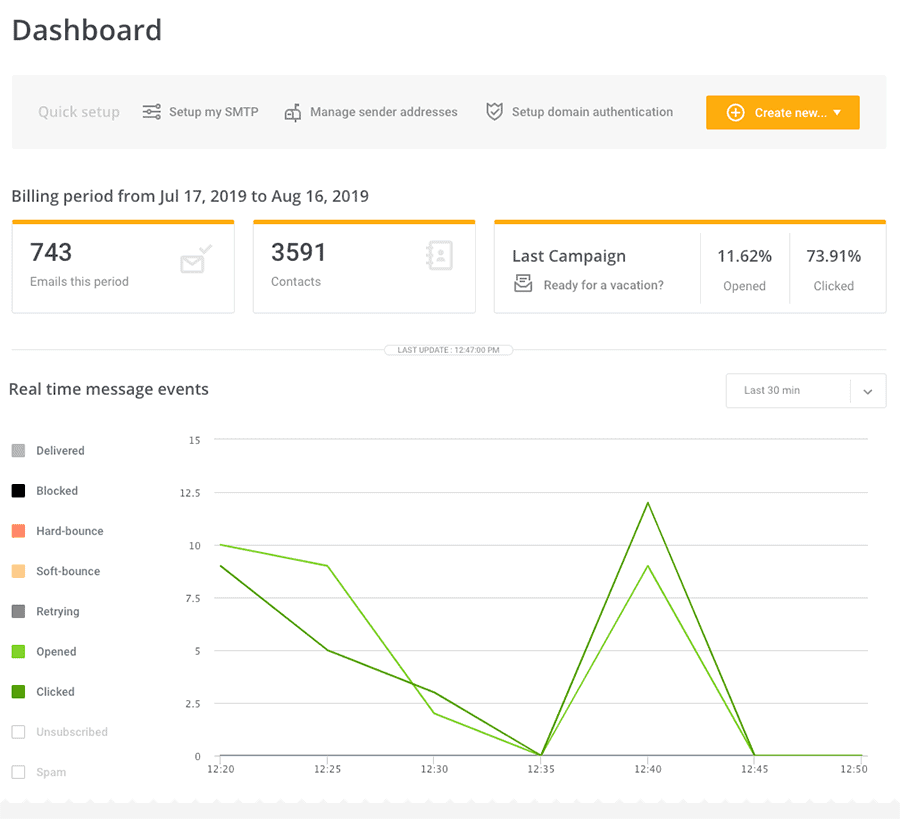This screenshot has height=819, width=900.
Task: Open Manage sender addresses
Action: [x=383, y=112]
